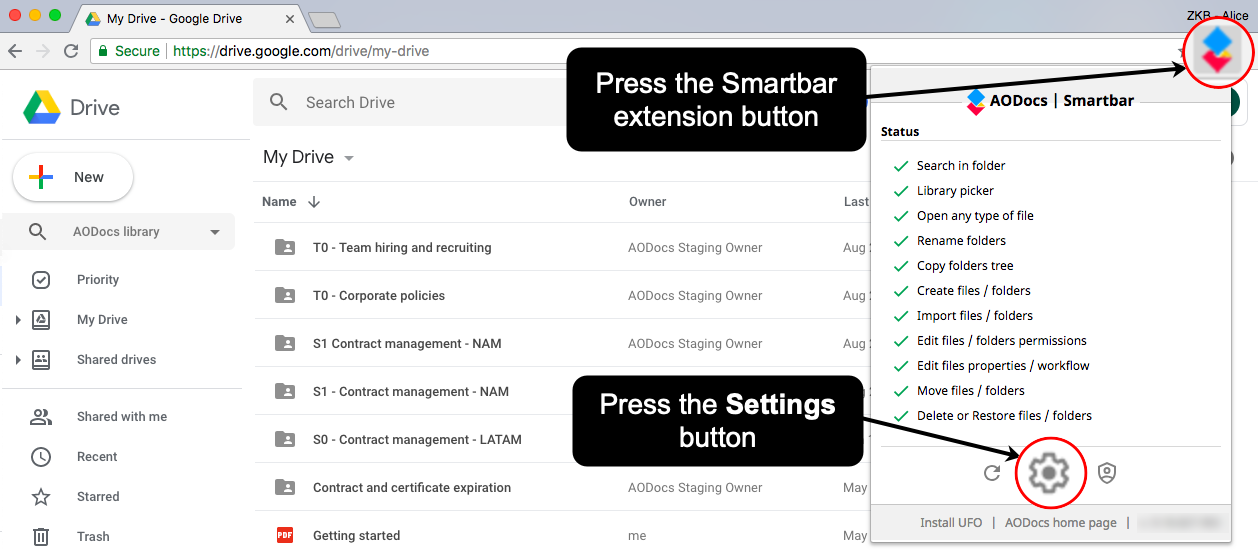Open My Drive in the sidebar
1258x552 pixels.
pos(102,320)
